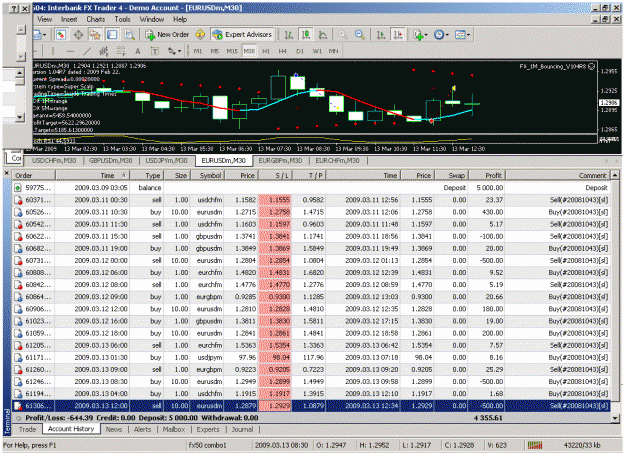Toggle M5 timeframe
This screenshot has width=625, height=453.
click(215, 51)
